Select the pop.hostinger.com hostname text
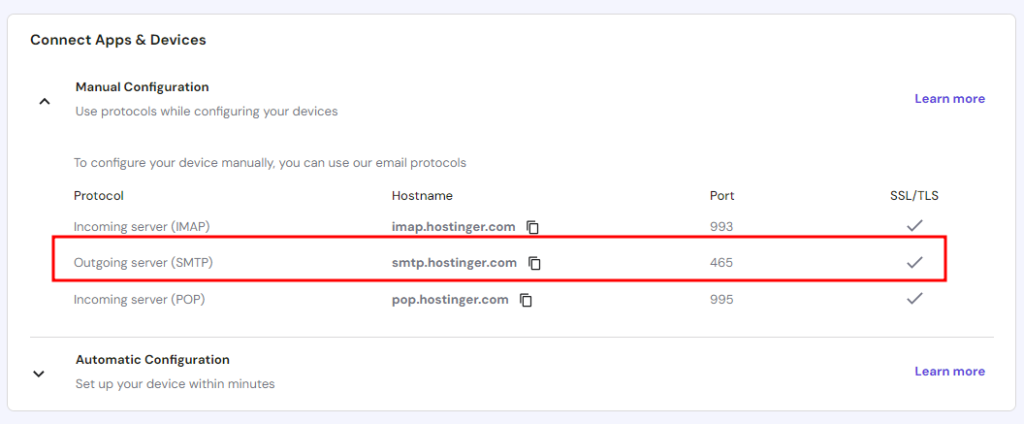The height and width of the screenshot is (424, 1024). coord(450,300)
